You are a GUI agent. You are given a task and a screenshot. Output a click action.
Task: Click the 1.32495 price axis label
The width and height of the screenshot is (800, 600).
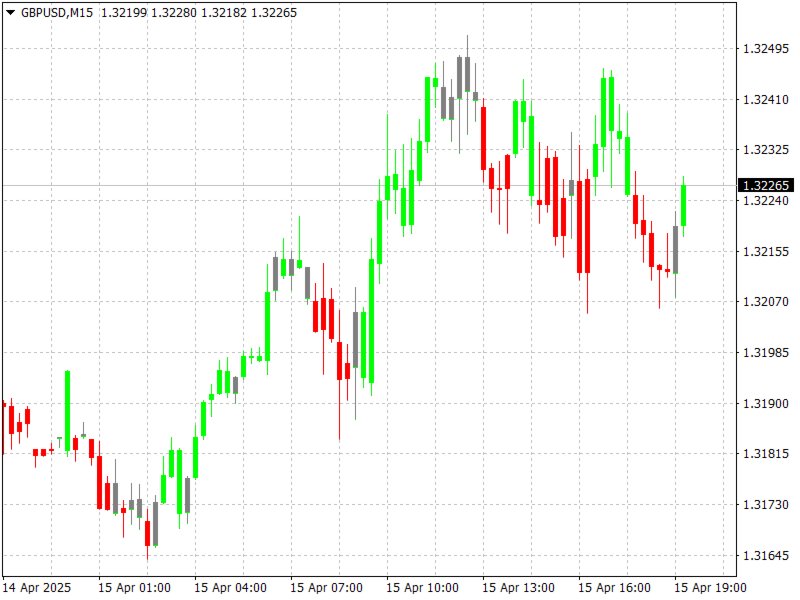765,48
